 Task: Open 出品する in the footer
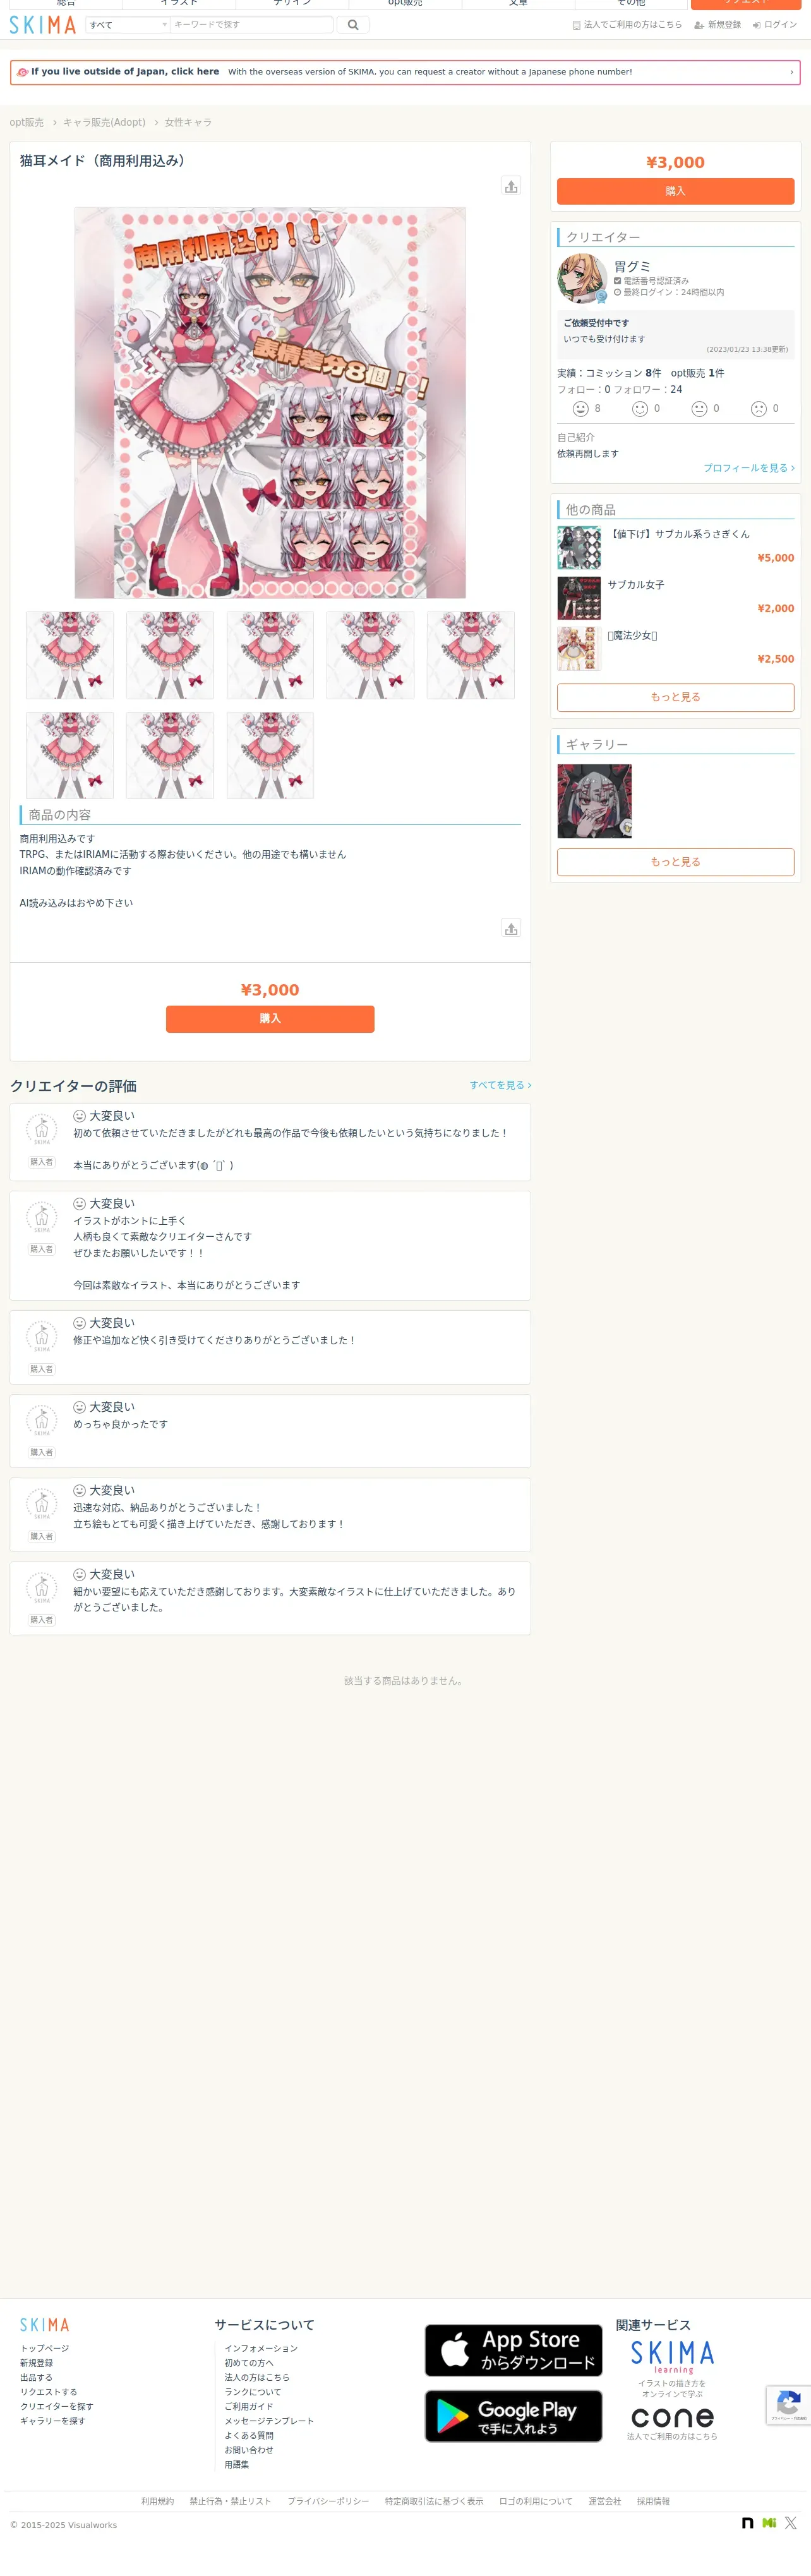[36, 2377]
